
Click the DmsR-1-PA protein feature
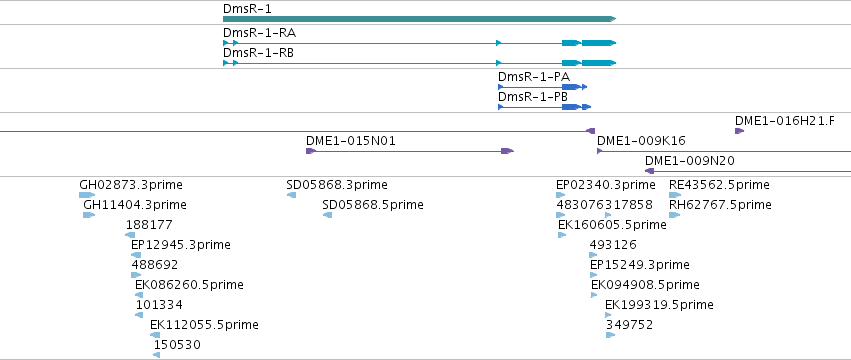tap(543, 87)
